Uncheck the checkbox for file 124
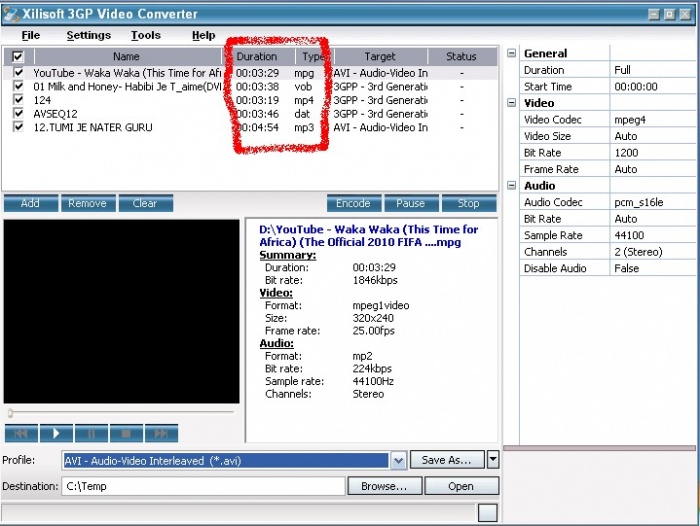 pos(18,99)
